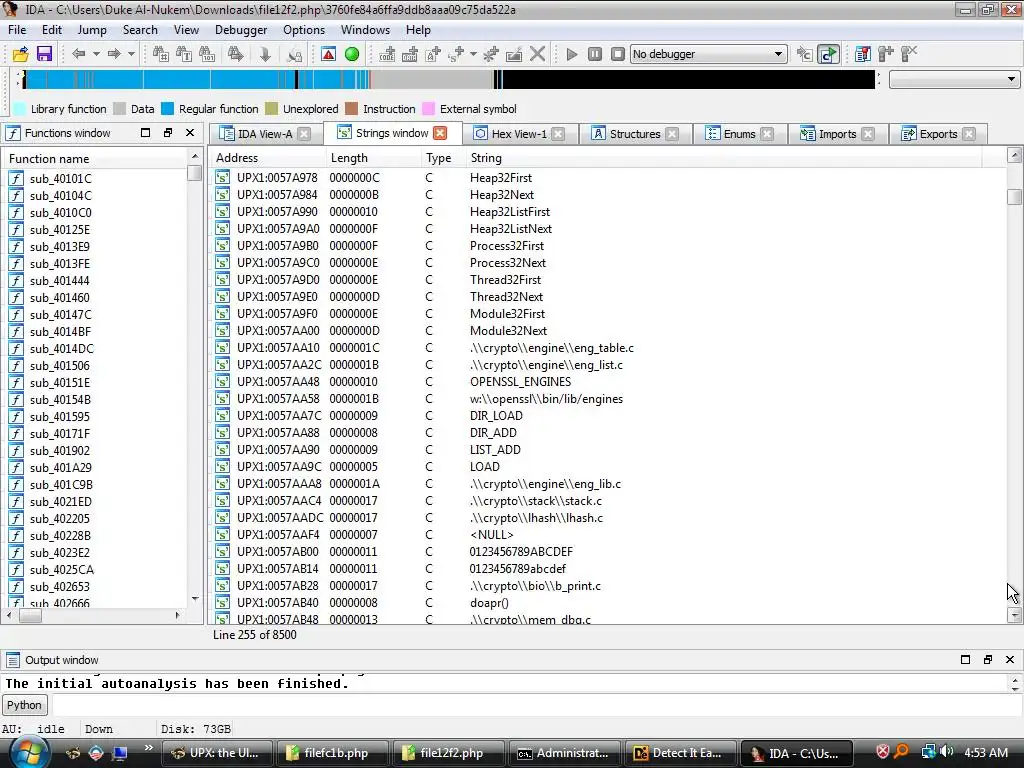Switch to the Exports tab

(938, 134)
